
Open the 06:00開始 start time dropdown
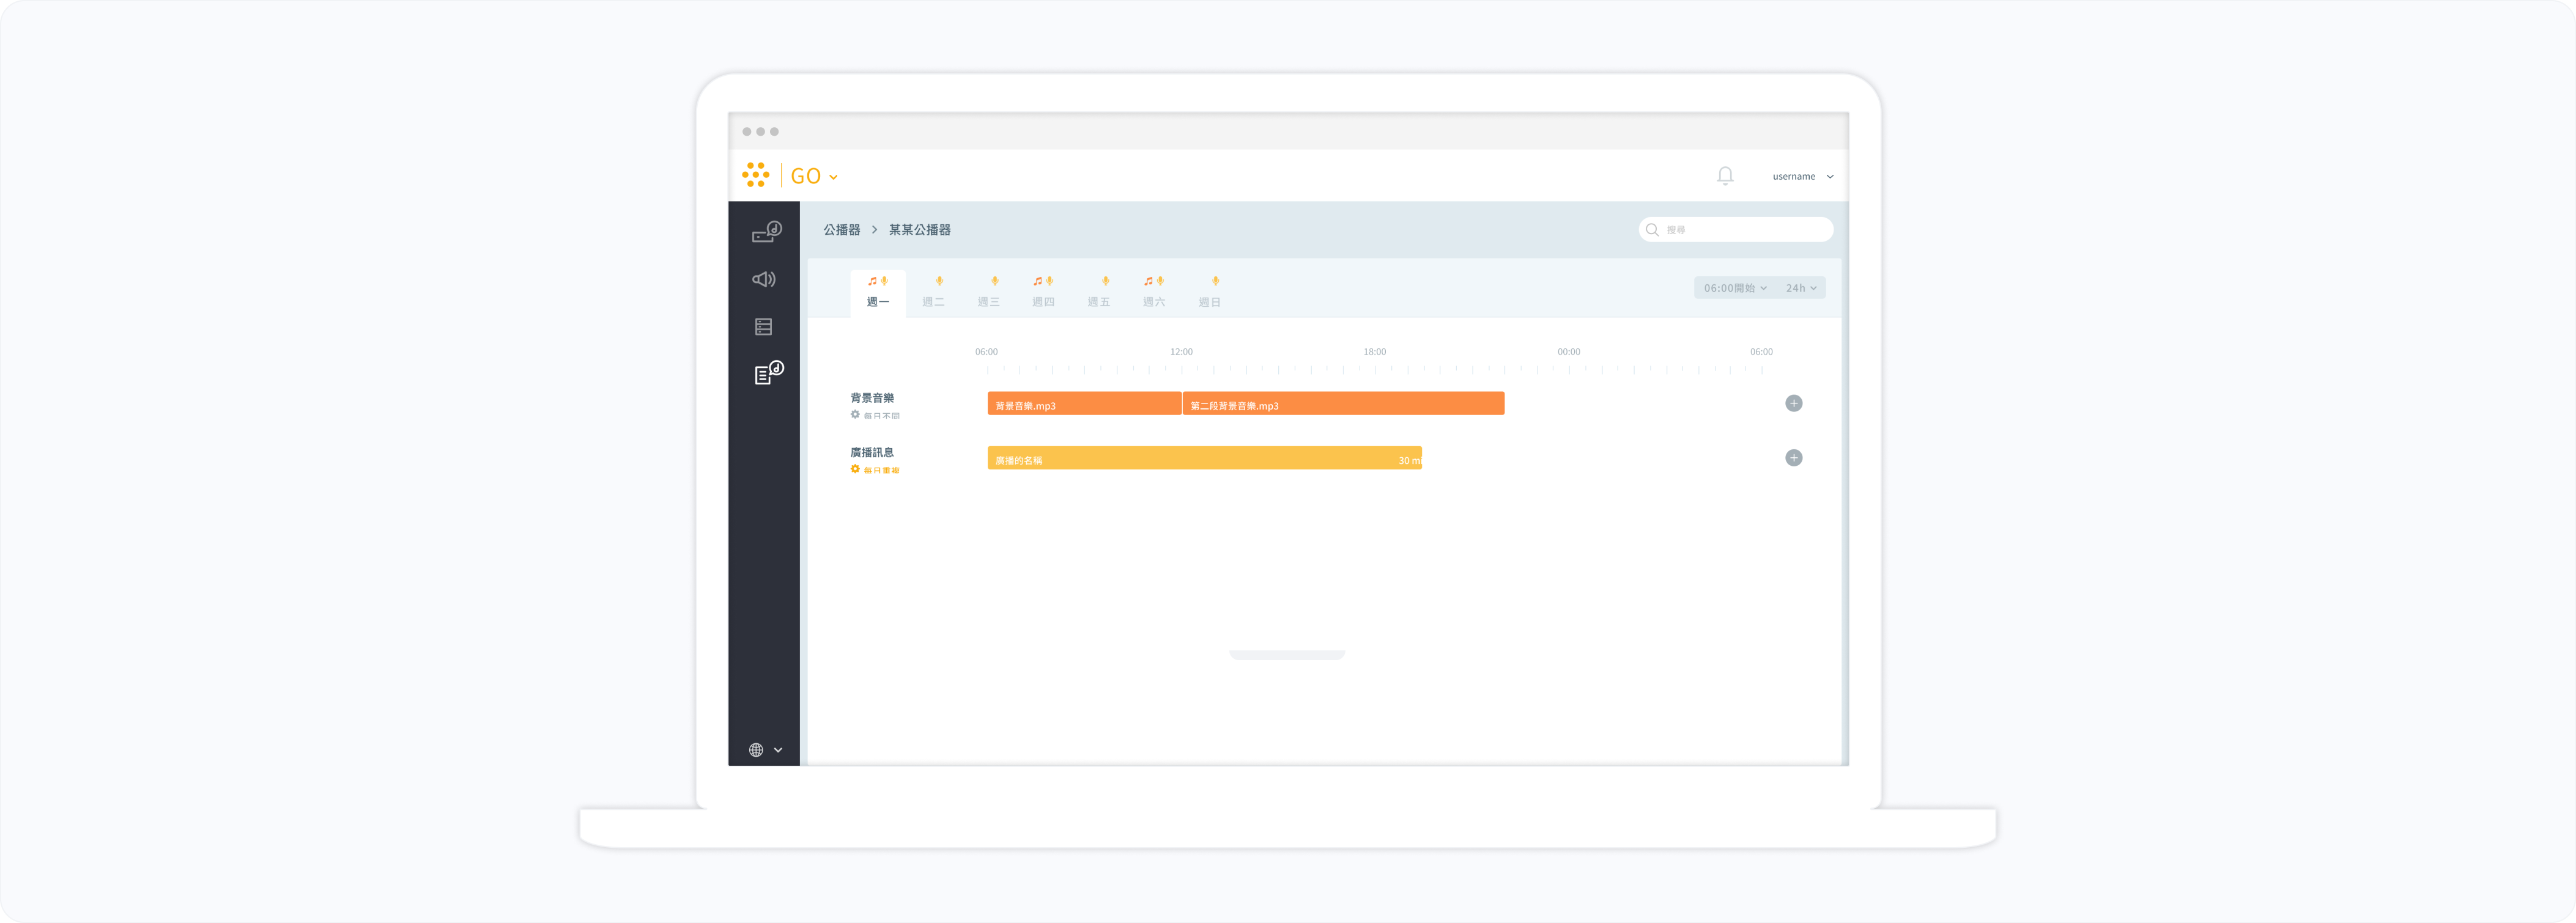(x=1735, y=288)
